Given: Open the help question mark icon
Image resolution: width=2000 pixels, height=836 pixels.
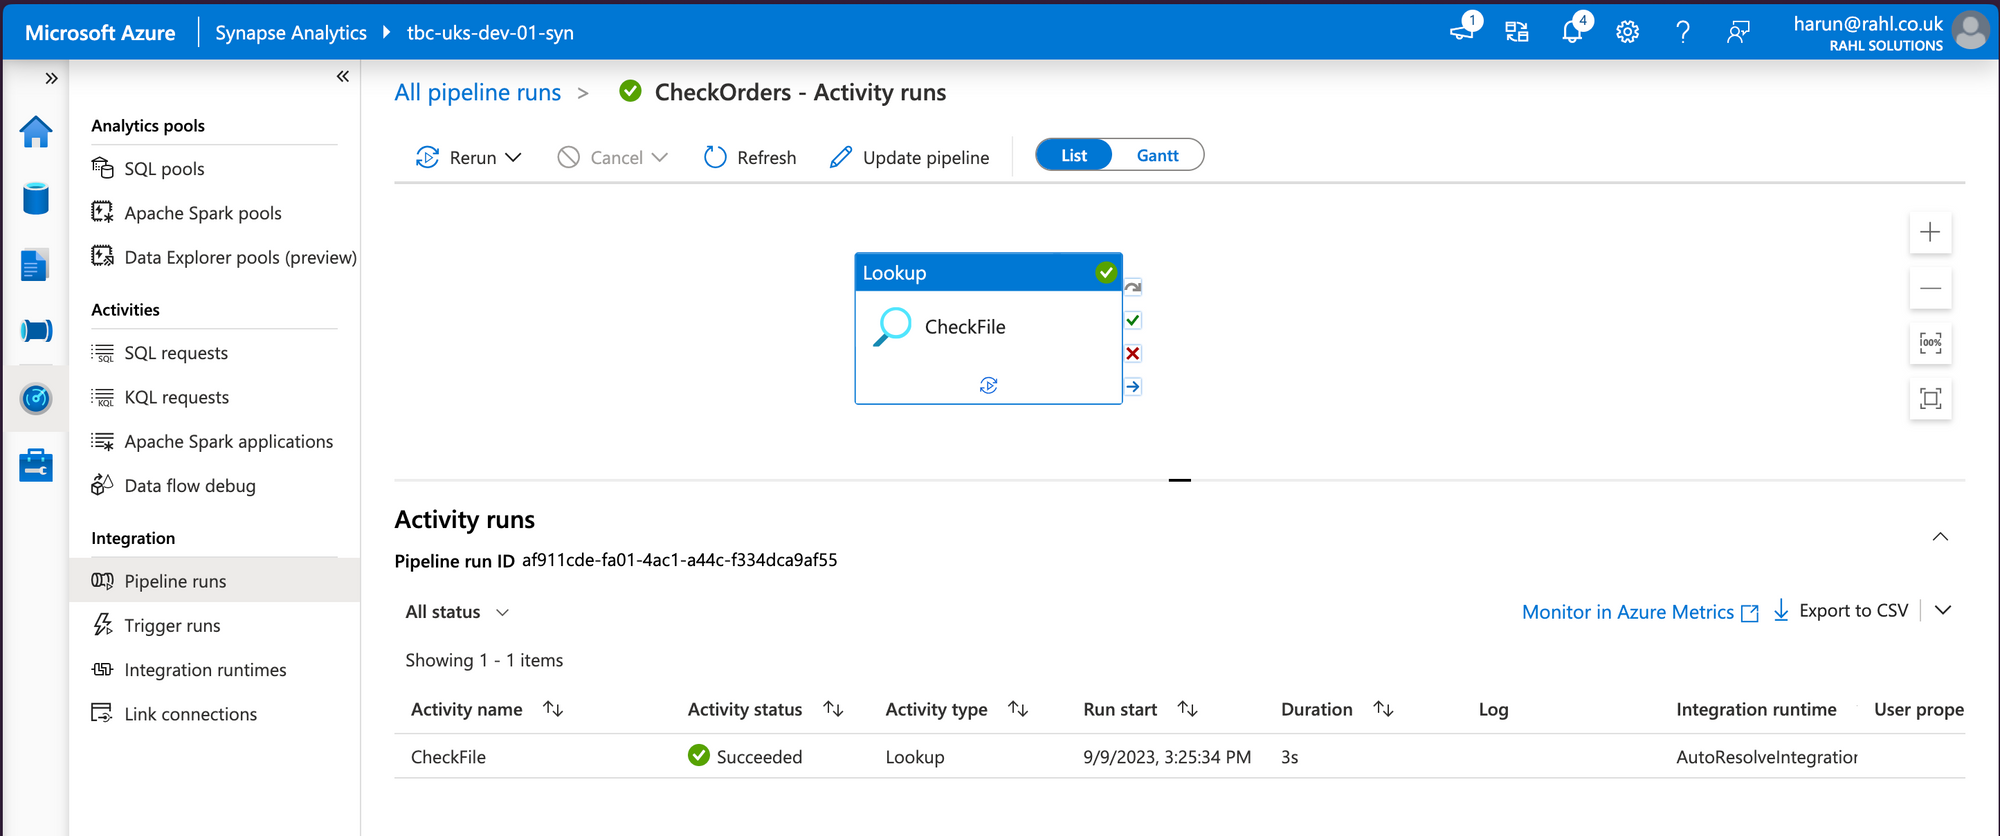Looking at the screenshot, I should pyautogui.click(x=1683, y=32).
